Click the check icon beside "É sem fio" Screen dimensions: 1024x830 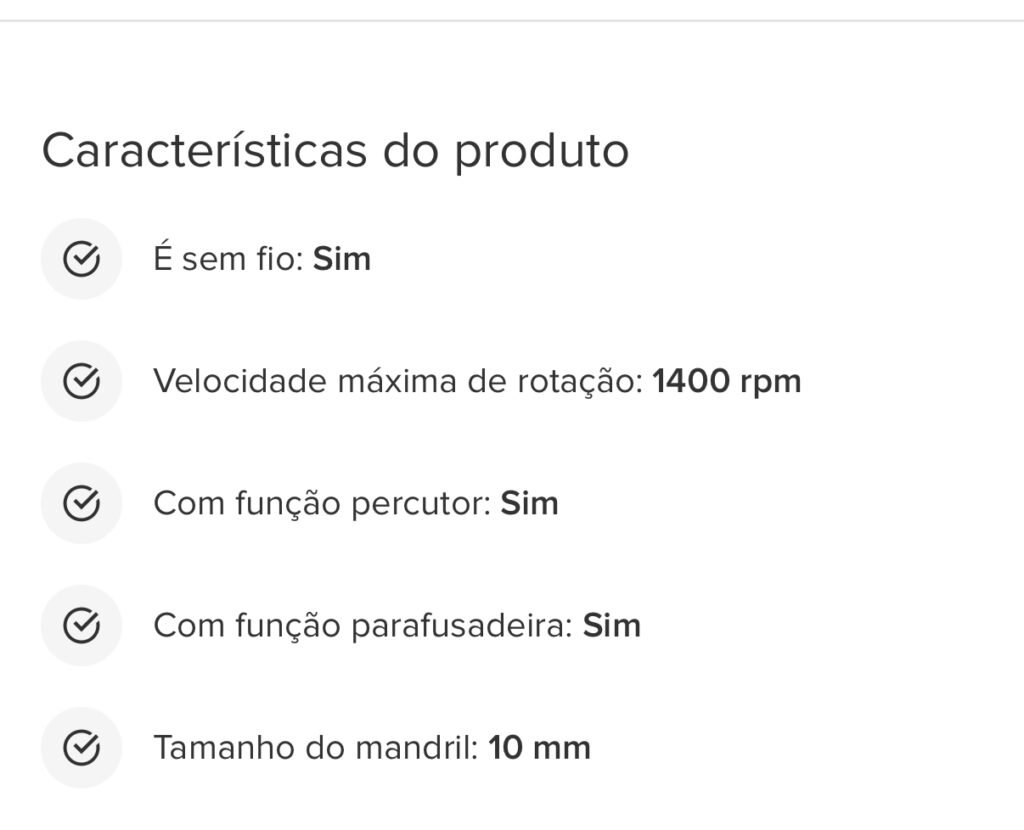coord(82,259)
